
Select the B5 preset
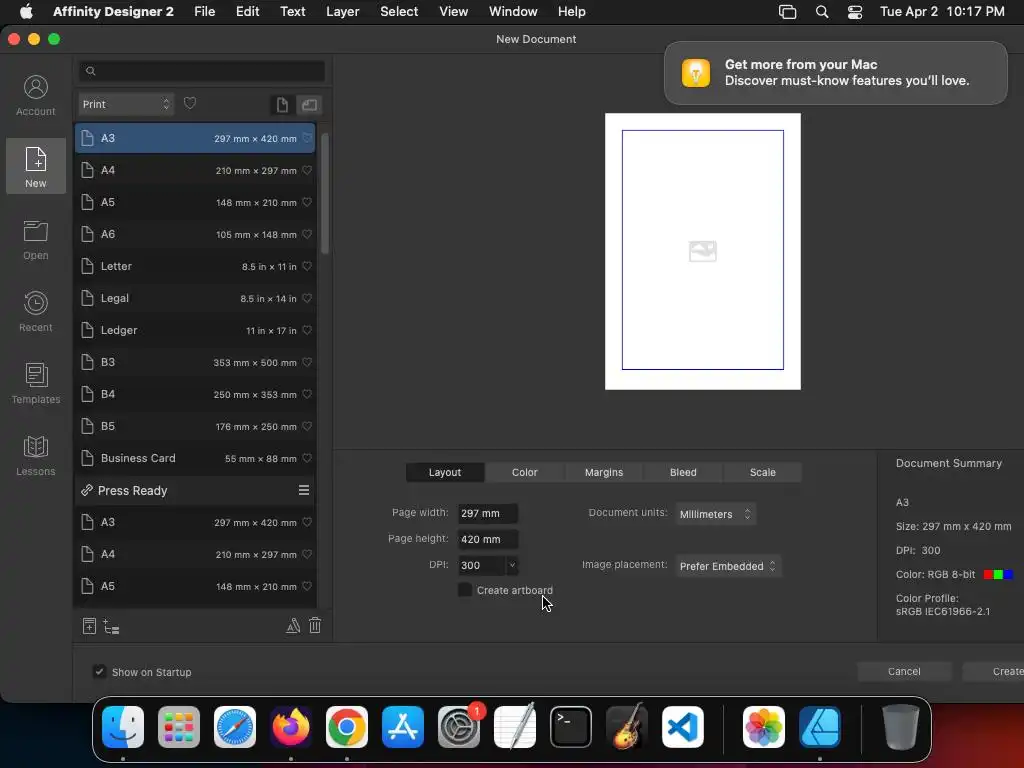click(195, 426)
